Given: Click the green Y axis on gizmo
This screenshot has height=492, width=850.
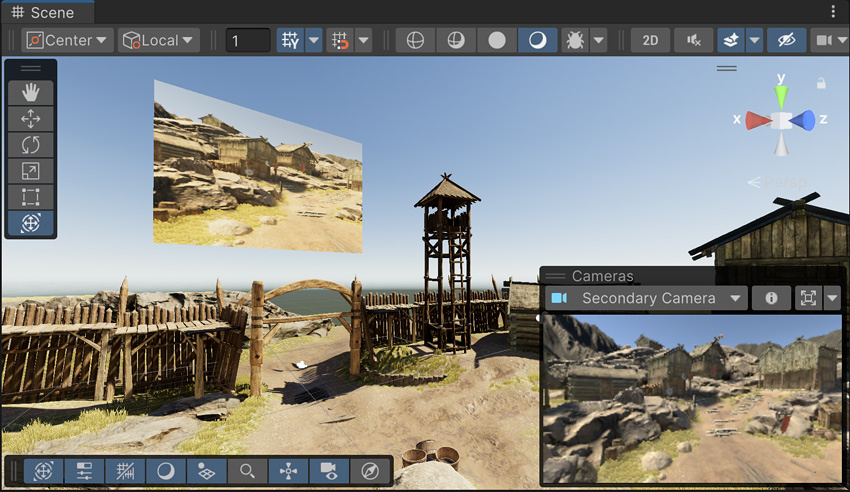Looking at the screenshot, I should (x=781, y=95).
